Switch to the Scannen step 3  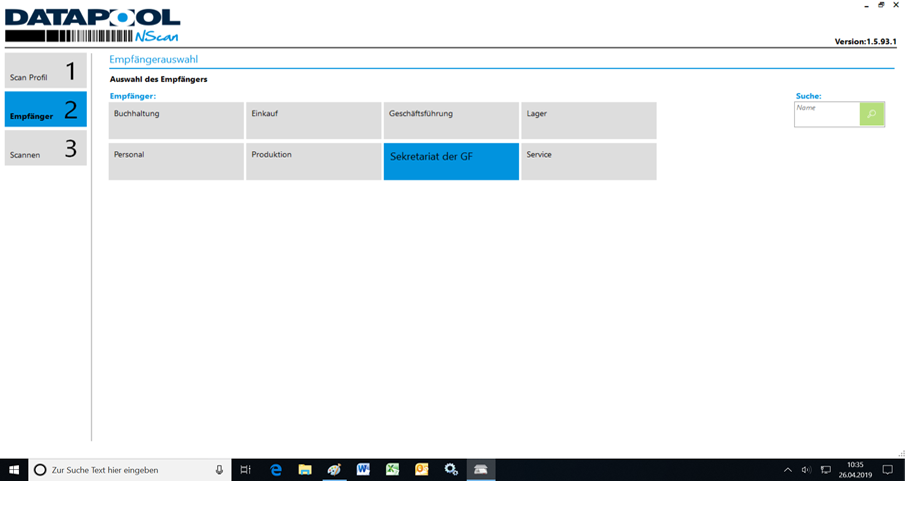(45, 148)
